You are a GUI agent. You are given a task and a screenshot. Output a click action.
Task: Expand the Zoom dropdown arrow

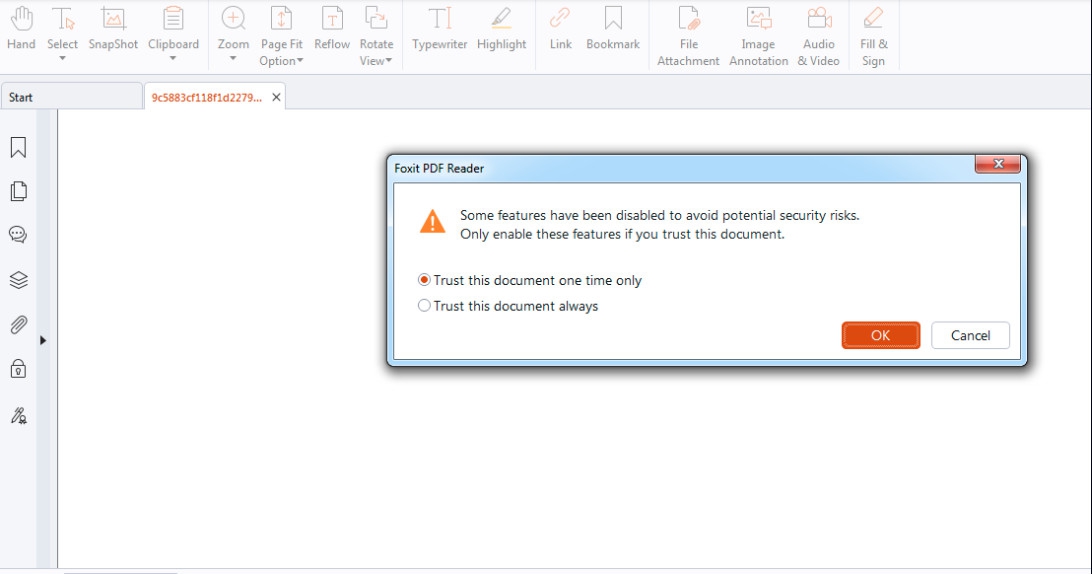point(233,59)
